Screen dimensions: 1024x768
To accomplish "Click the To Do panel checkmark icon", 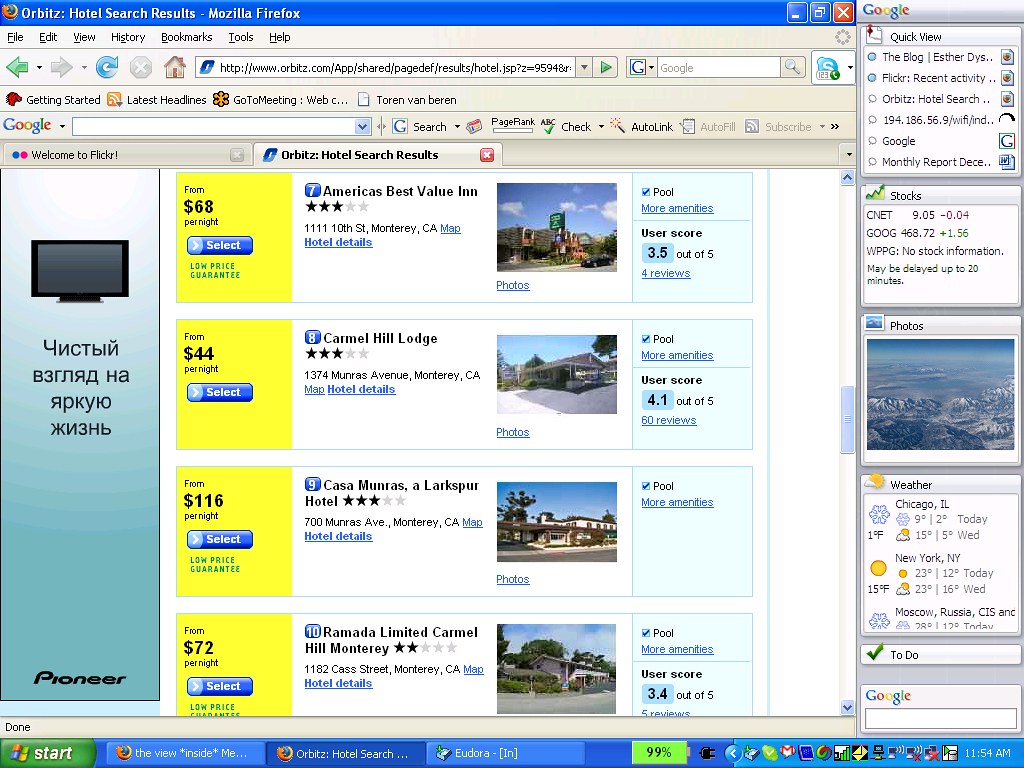I will tap(874, 653).
